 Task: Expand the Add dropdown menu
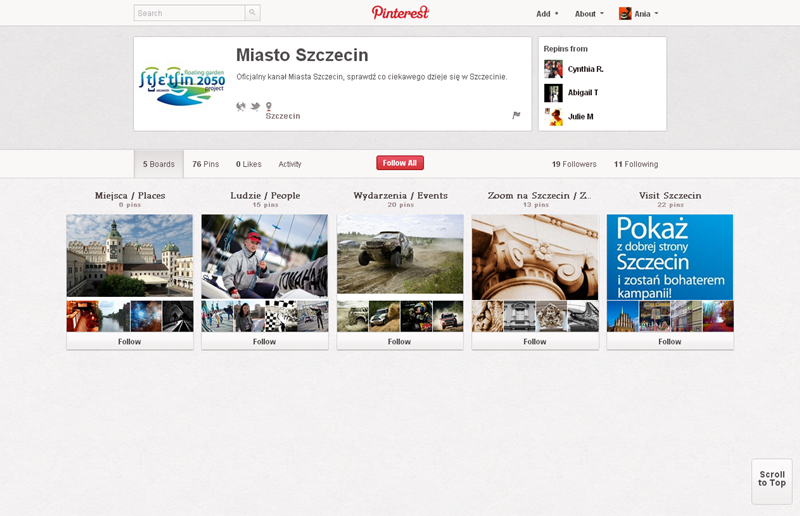(x=547, y=14)
